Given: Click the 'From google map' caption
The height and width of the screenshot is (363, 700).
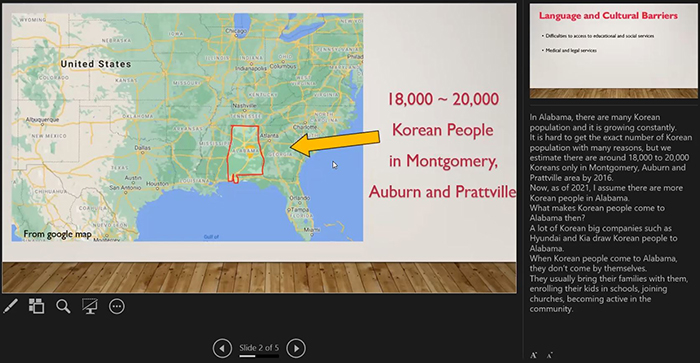Looking at the screenshot, I should [x=58, y=234].
